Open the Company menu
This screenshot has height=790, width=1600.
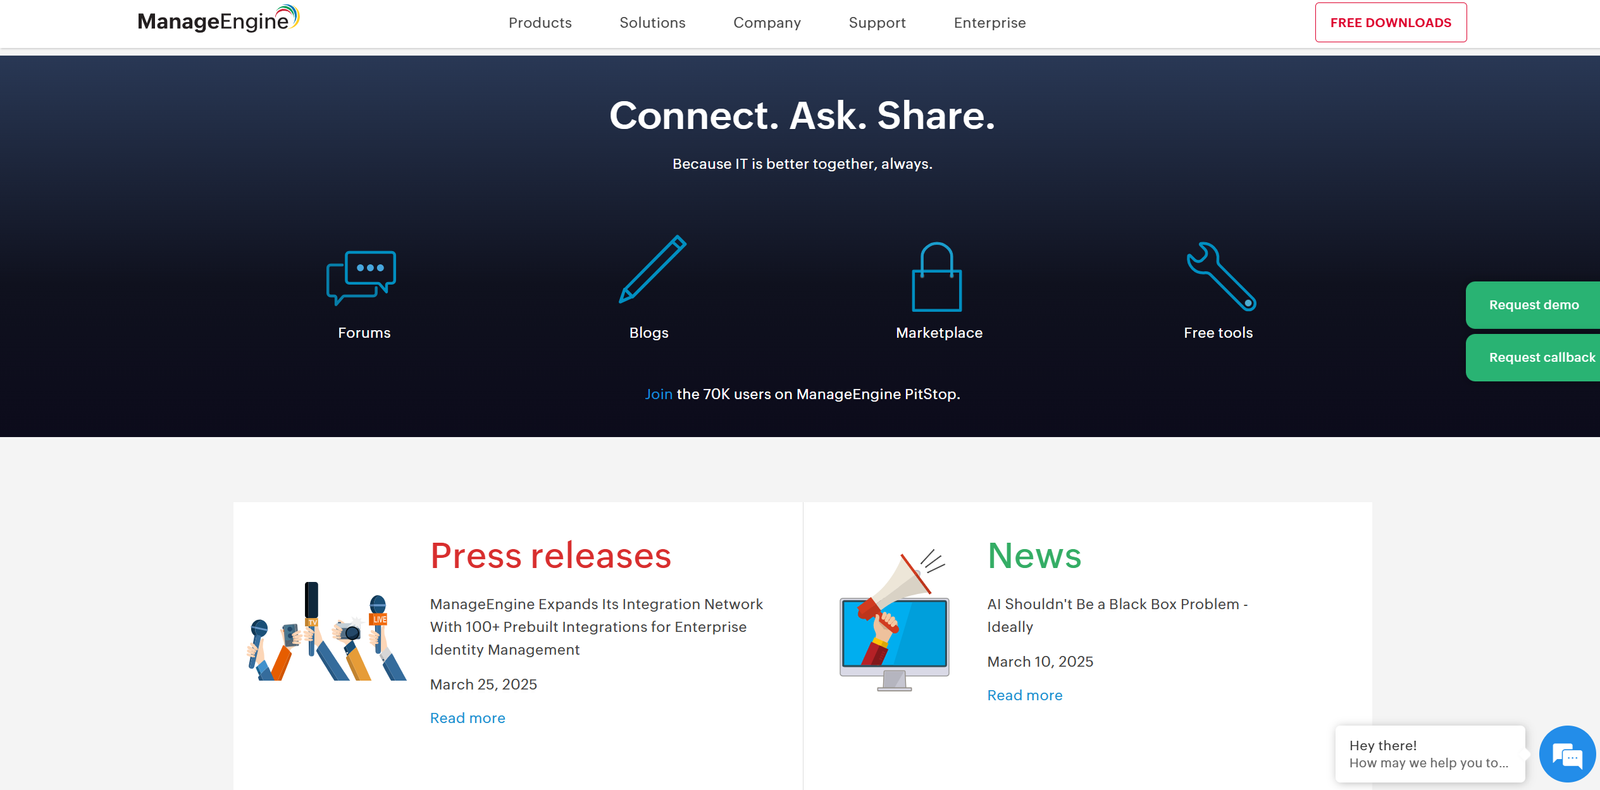pos(767,23)
